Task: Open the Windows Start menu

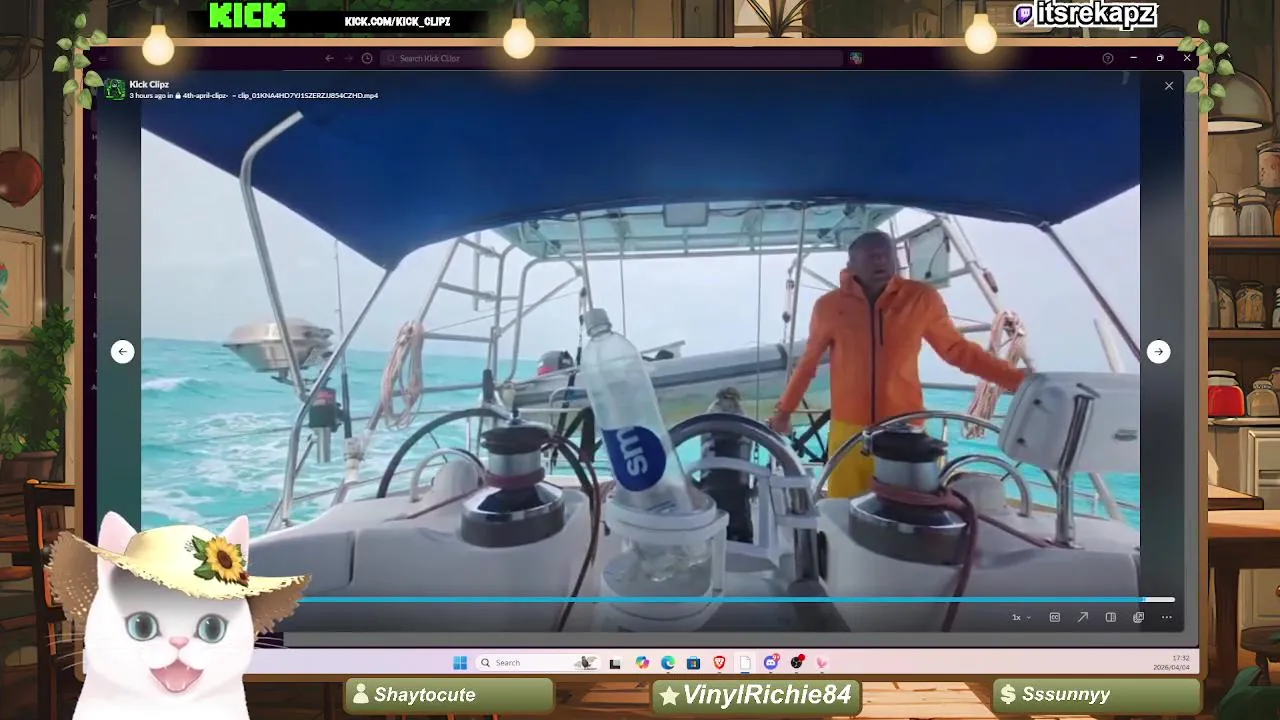Action: [460, 663]
